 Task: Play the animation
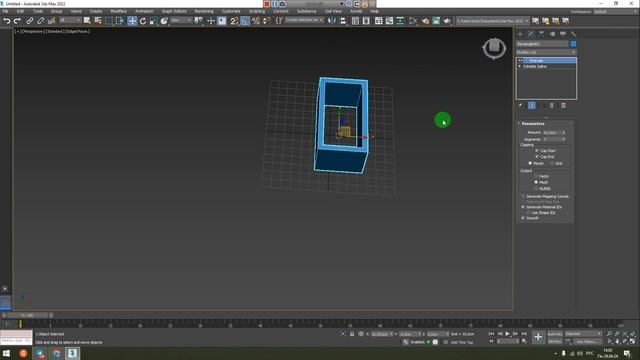pos(507,334)
